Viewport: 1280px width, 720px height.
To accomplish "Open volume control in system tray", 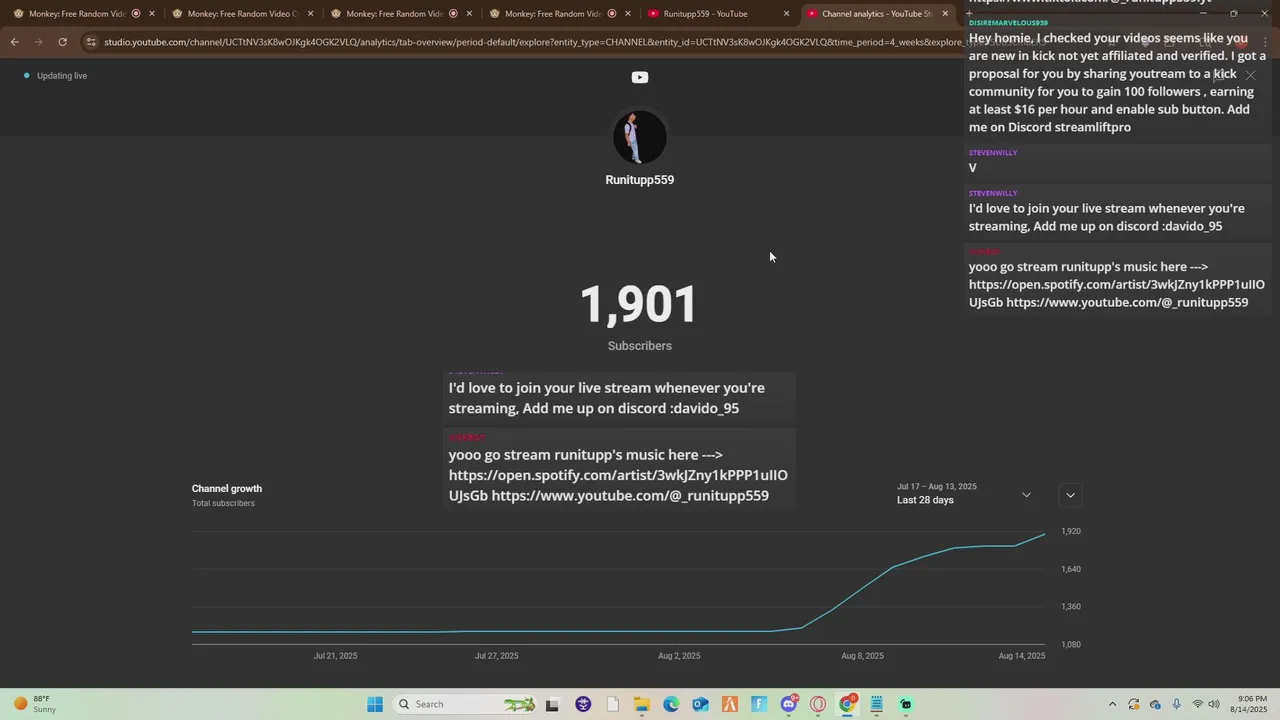I will [1215, 704].
